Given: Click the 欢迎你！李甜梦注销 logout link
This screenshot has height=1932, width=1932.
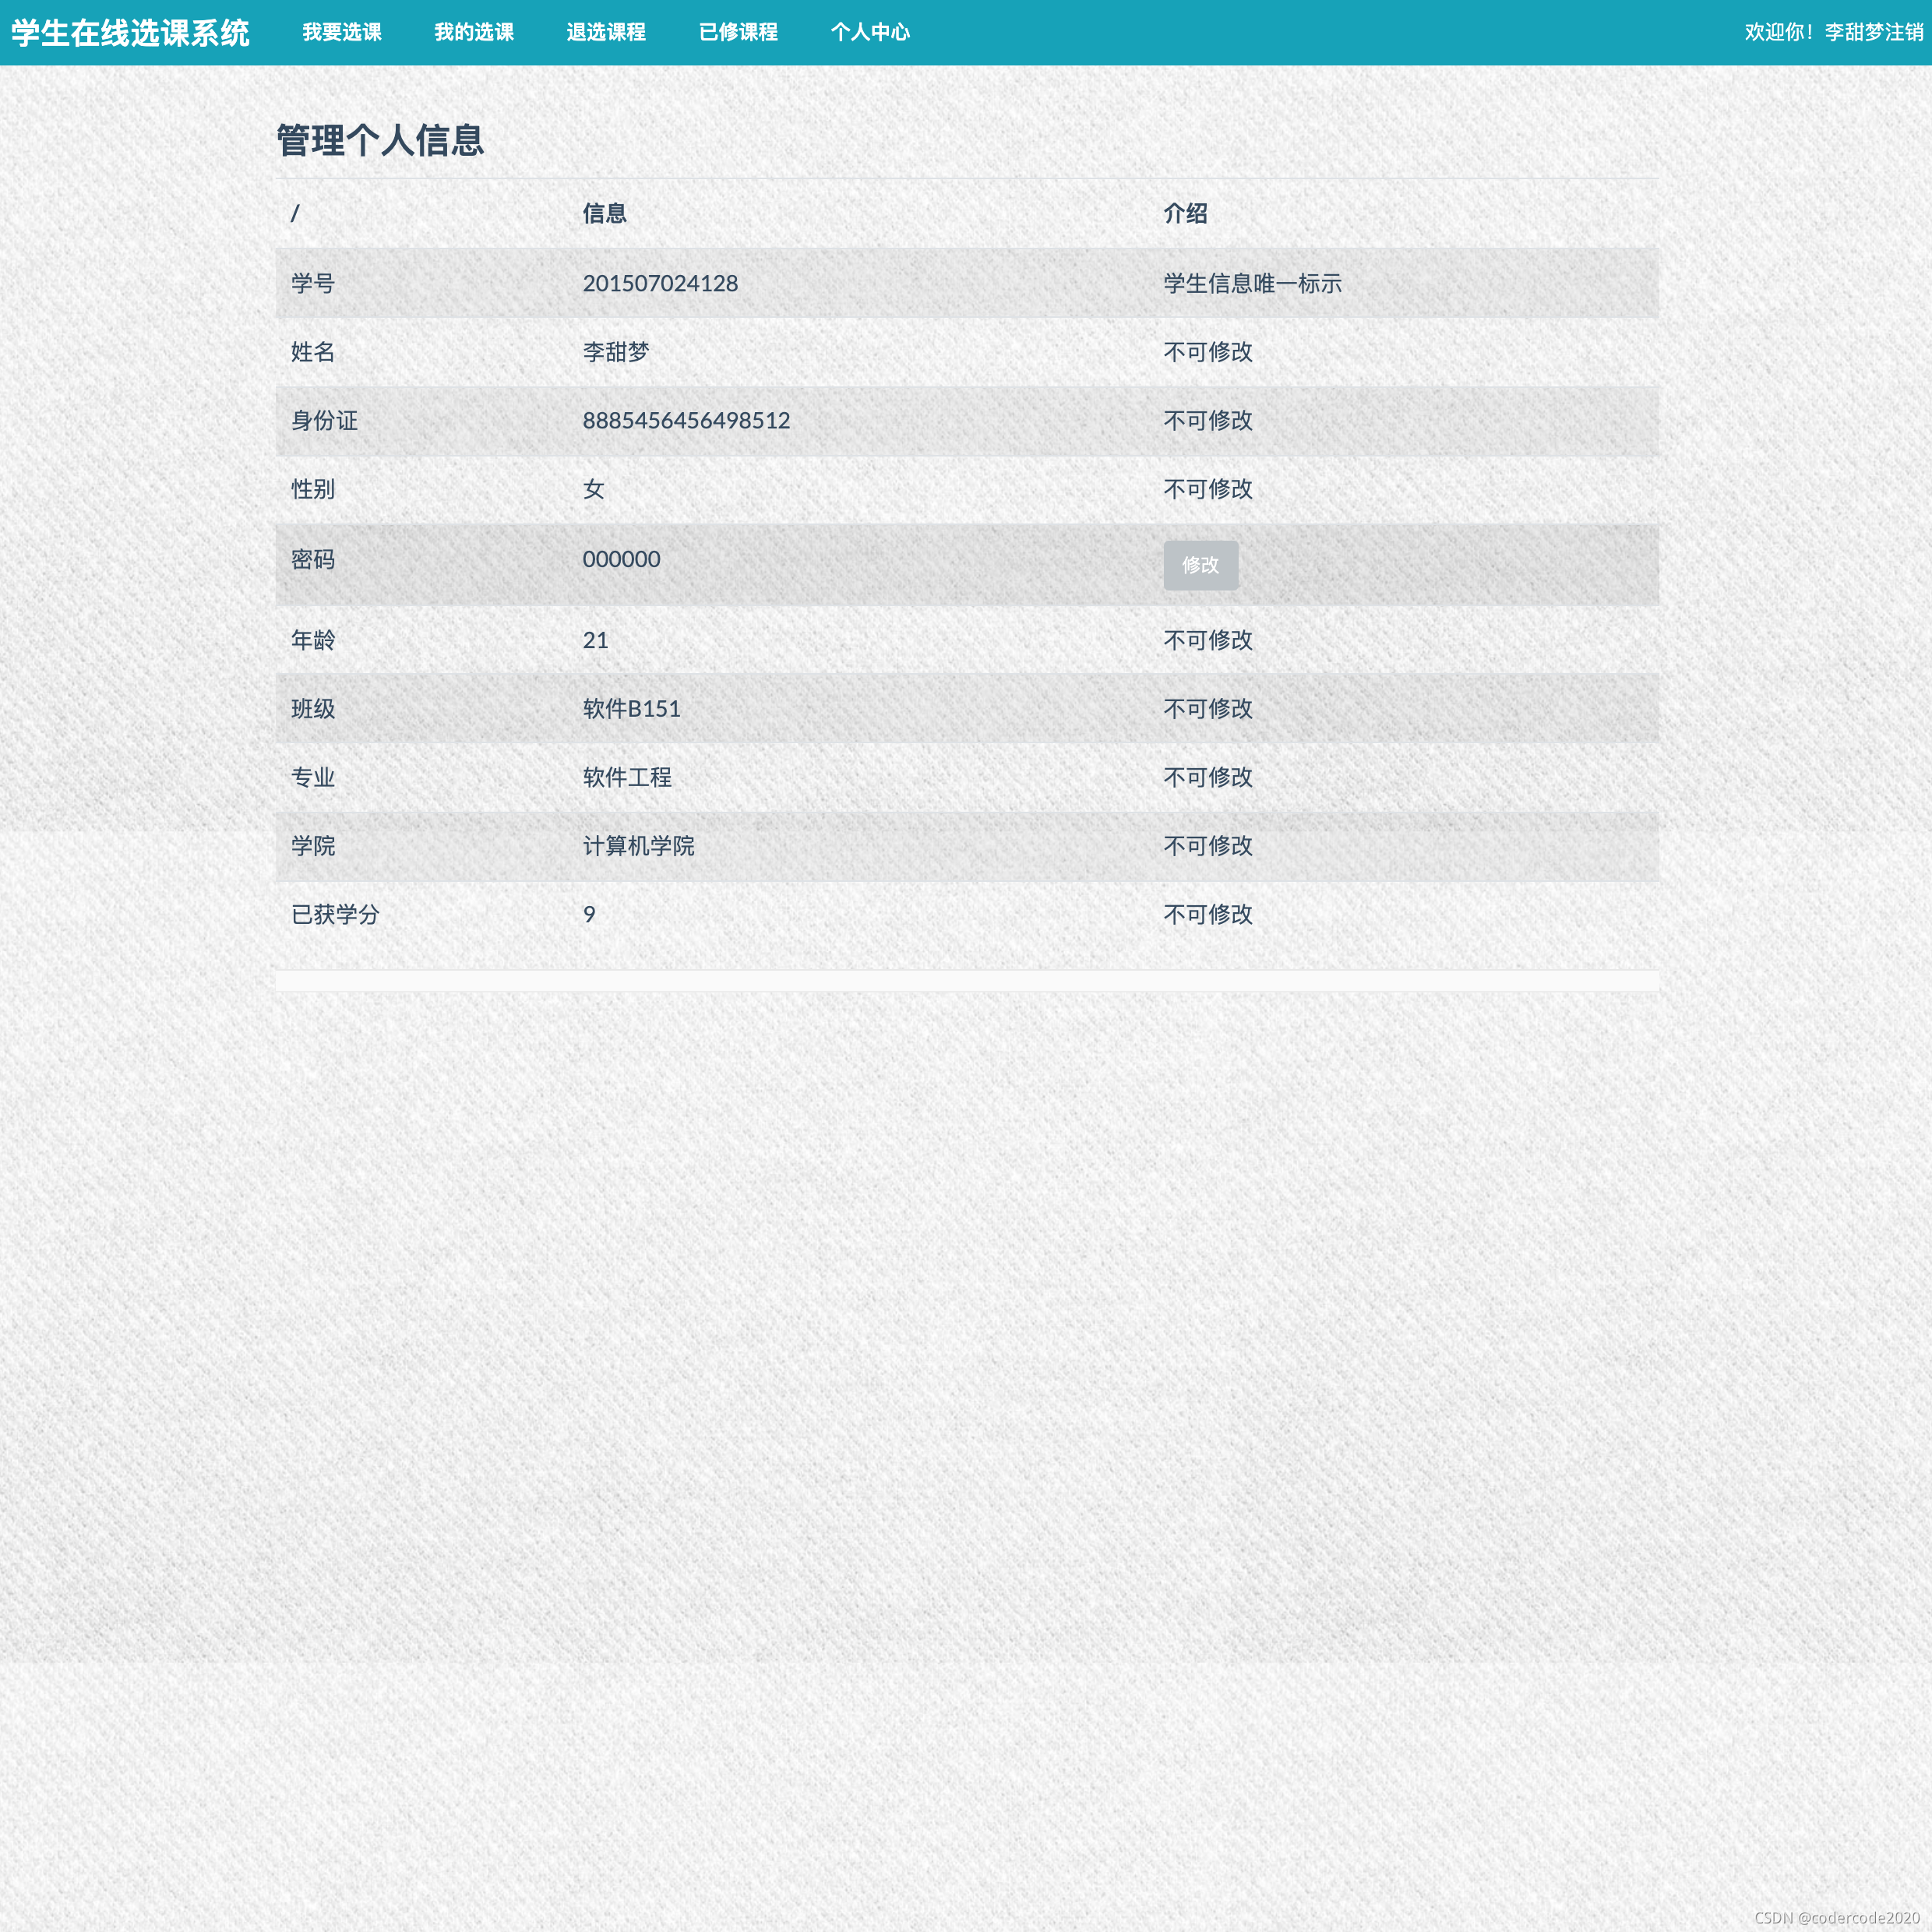Looking at the screenshot, I should 1834,32.
